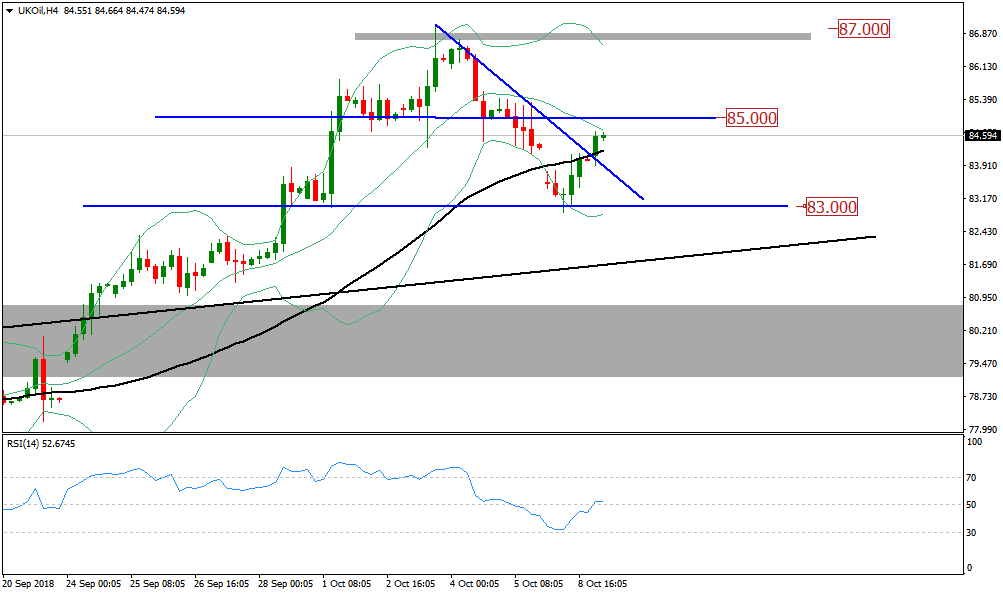Click the dropdown triangle beside UKOil,H4
The width and height of the screenshot is (1003, 595).
point(9,11)
